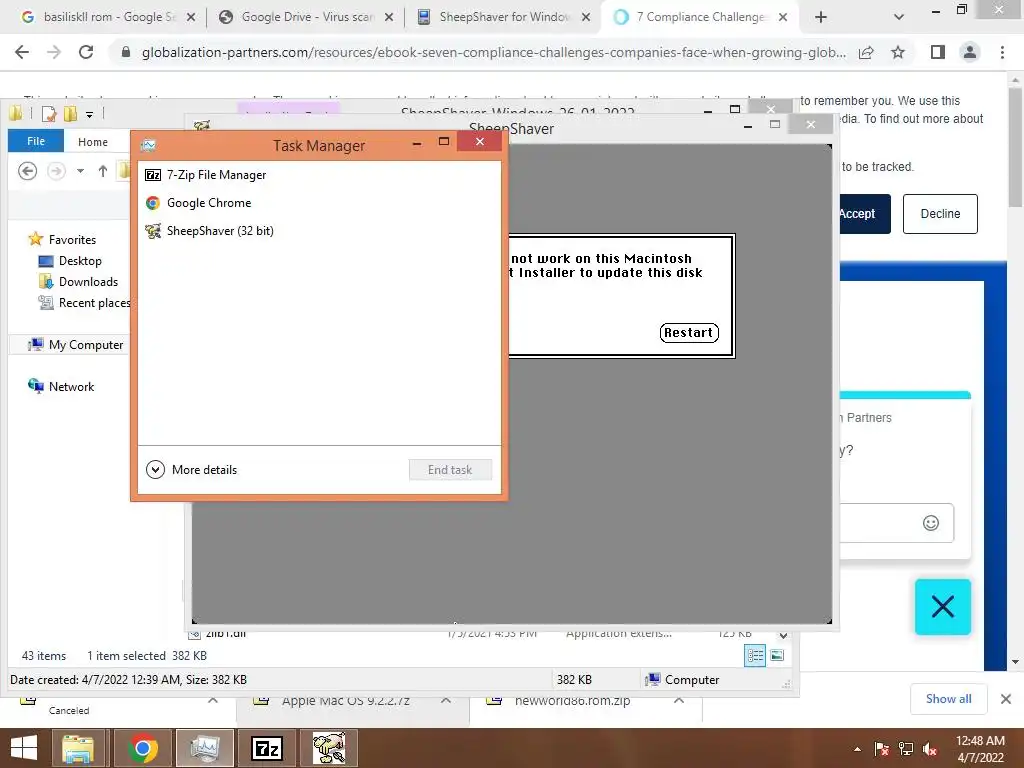
Task: Open Task Manager from taskbar
Action: [x=204, y=748]
